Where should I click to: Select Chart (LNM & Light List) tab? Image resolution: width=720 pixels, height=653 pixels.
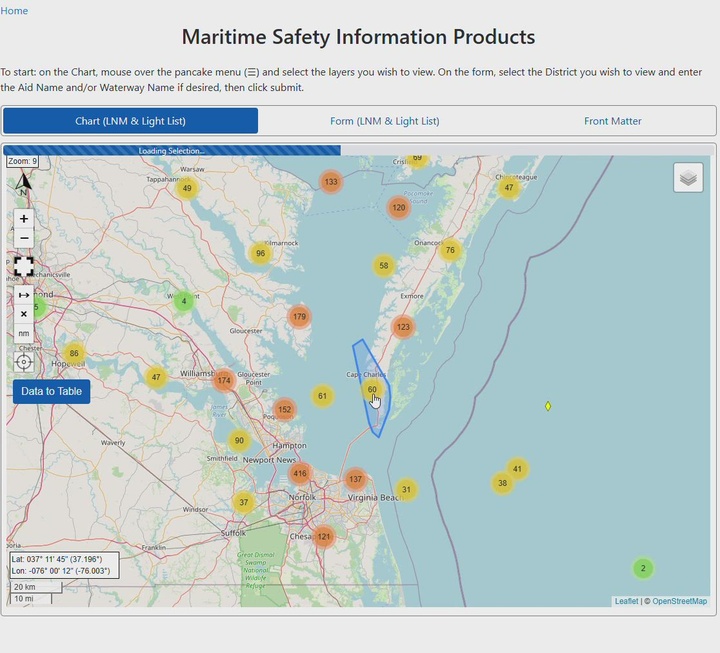[130, 121]
